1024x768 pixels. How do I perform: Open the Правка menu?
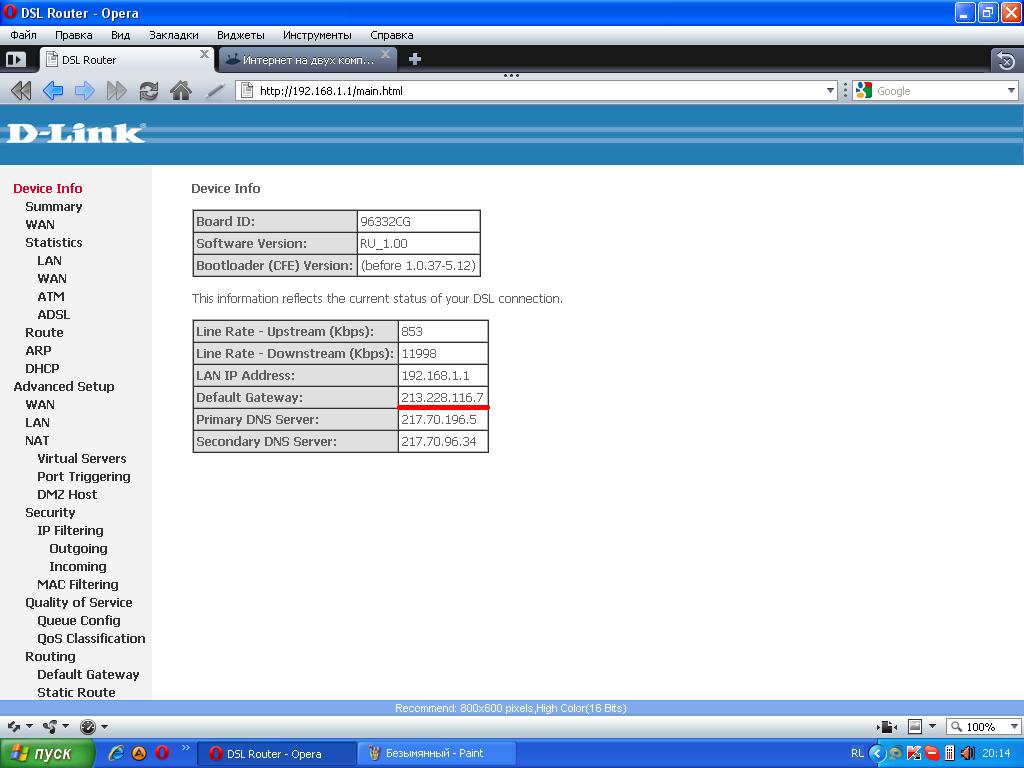(x=73, y=35)
